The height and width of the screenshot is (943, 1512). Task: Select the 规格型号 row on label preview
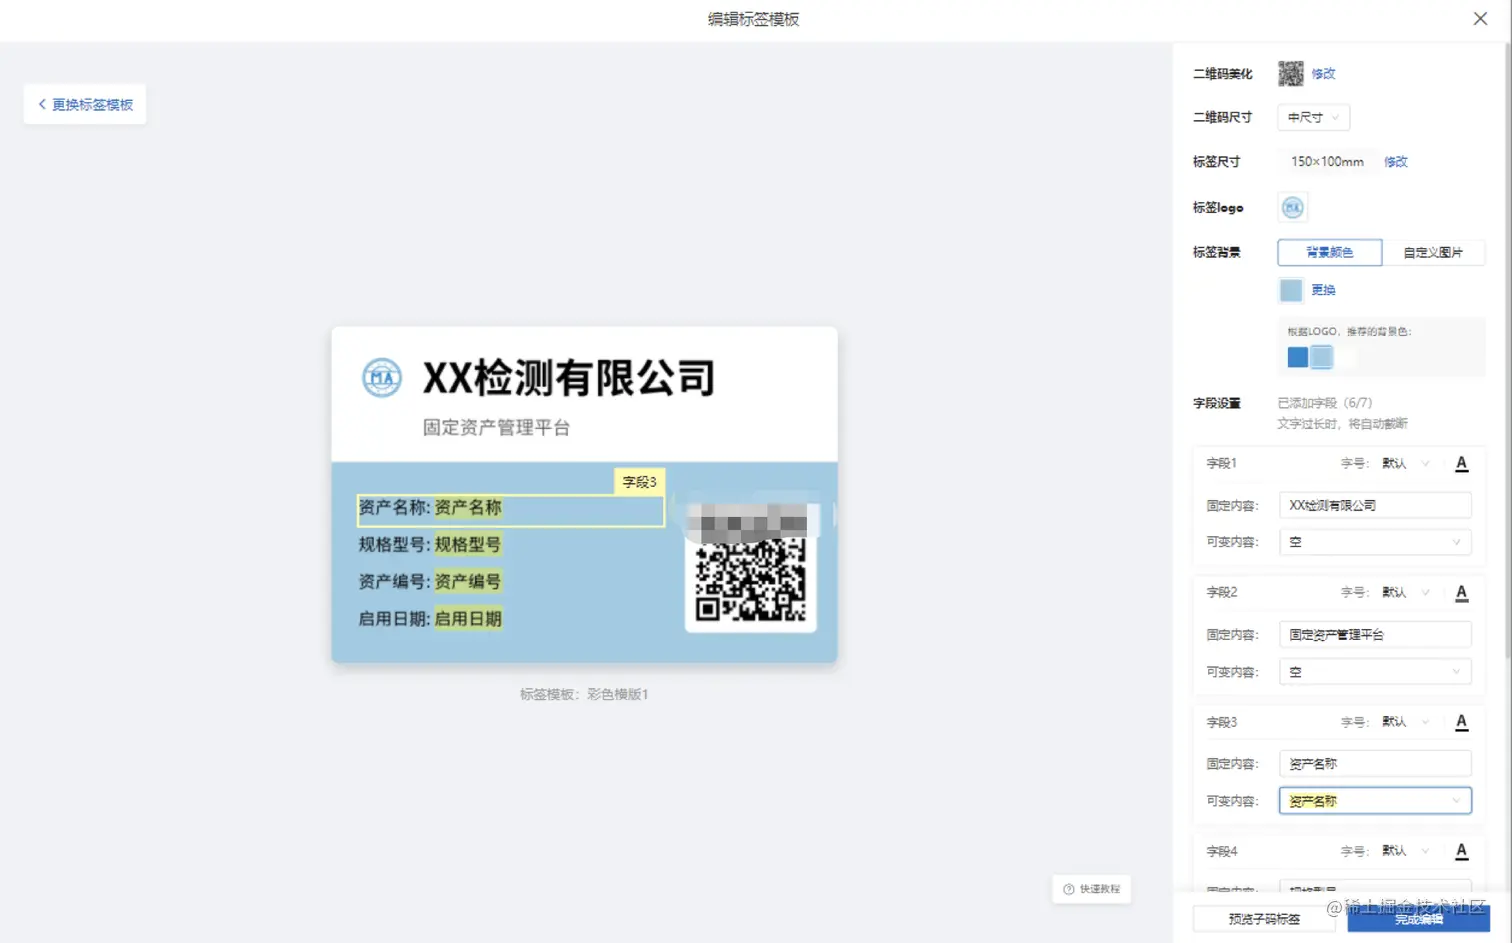[430, 545]
